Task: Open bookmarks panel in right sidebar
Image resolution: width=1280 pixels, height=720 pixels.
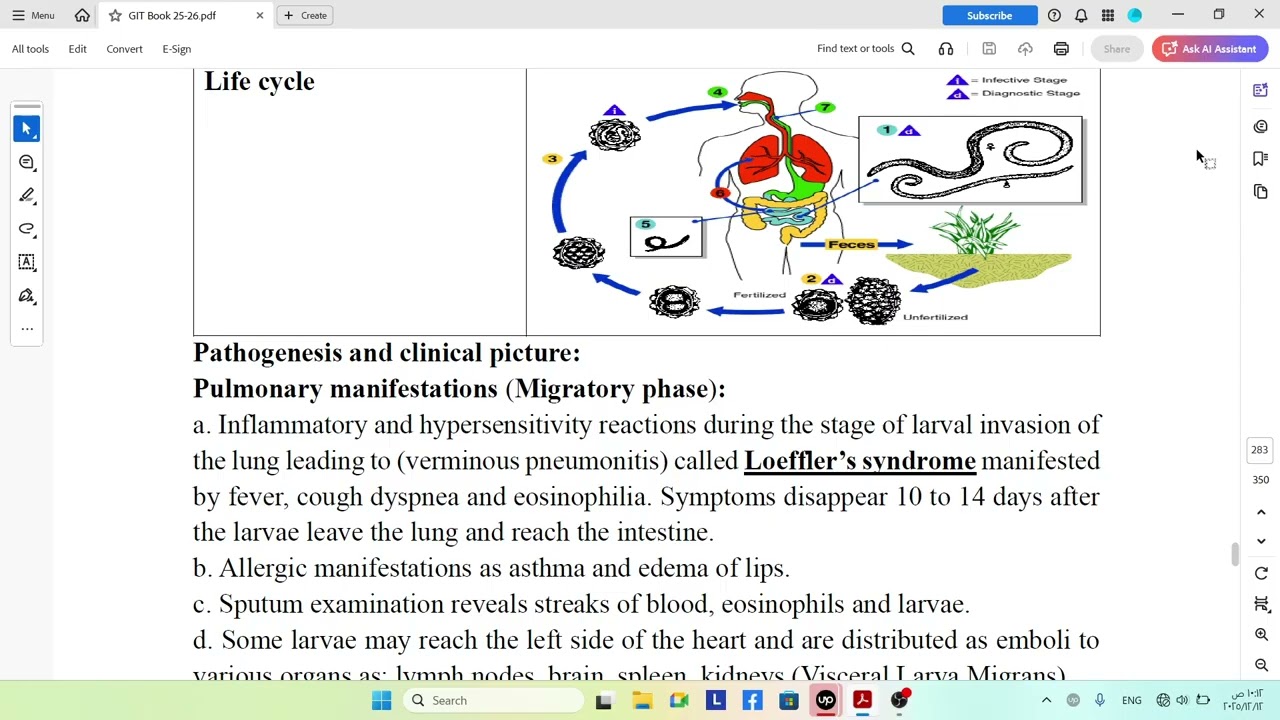Action: (1261, 158)
